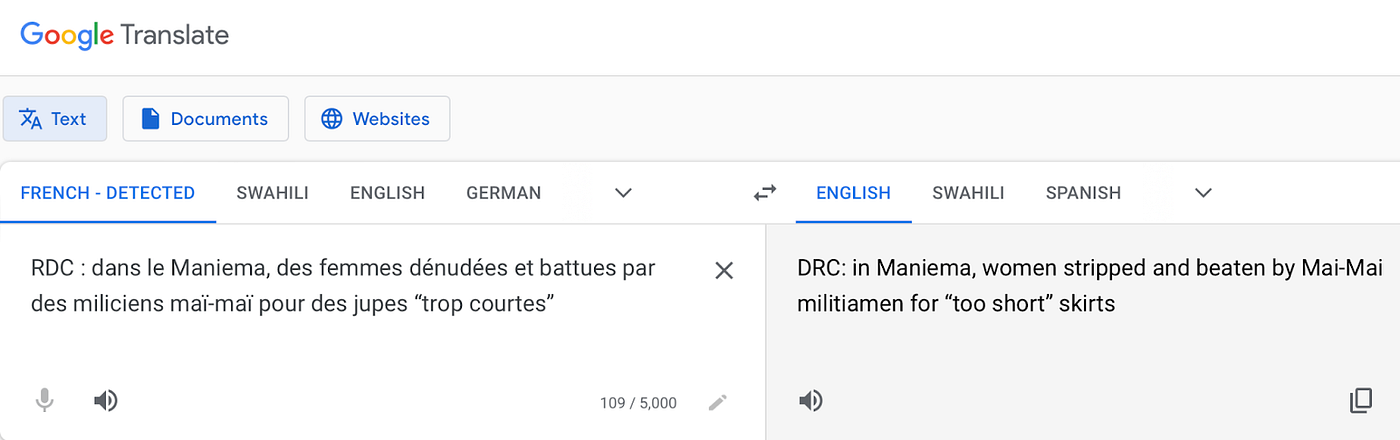
Task: Choose German as the source language
Action: coord(503,193)
